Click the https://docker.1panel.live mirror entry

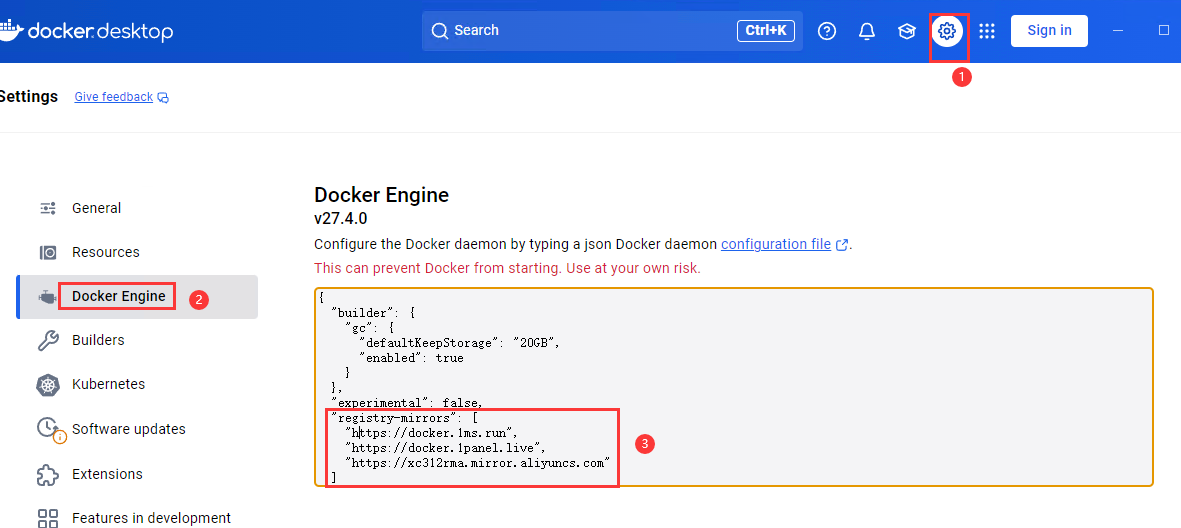(x=445, y=448)
